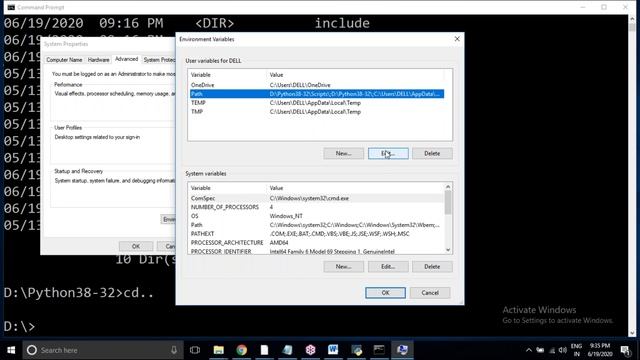Close the Environment Variables dialog
640x360 pixels.
pyautogui.click(x=457, y=39)
